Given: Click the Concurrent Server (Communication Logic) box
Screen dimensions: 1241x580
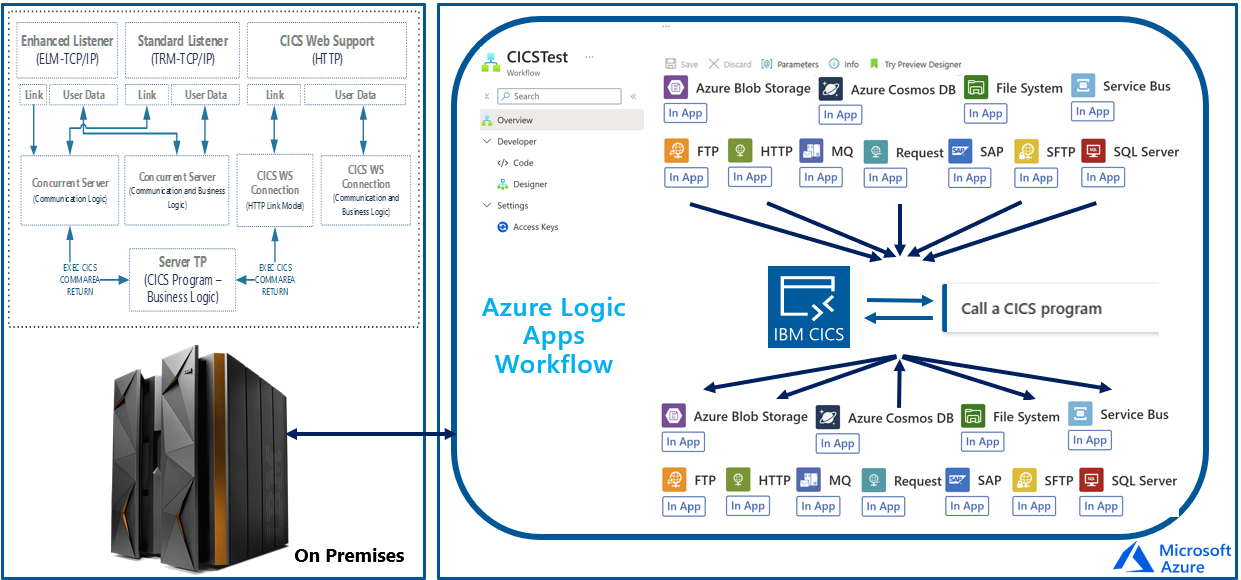Looking at the screenshot, I should 70,190.
